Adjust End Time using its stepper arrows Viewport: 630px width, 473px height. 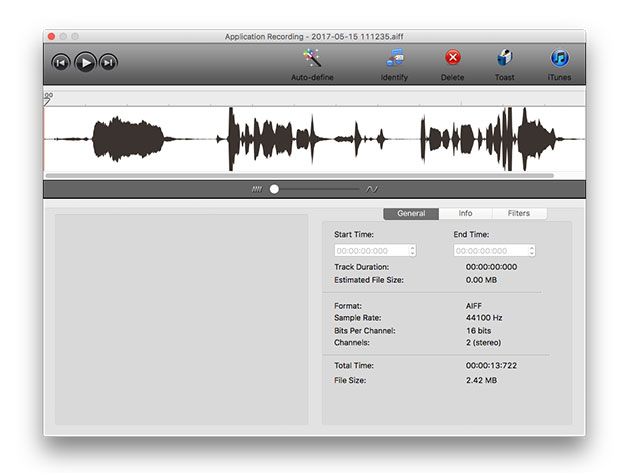(x=532, y=251)
